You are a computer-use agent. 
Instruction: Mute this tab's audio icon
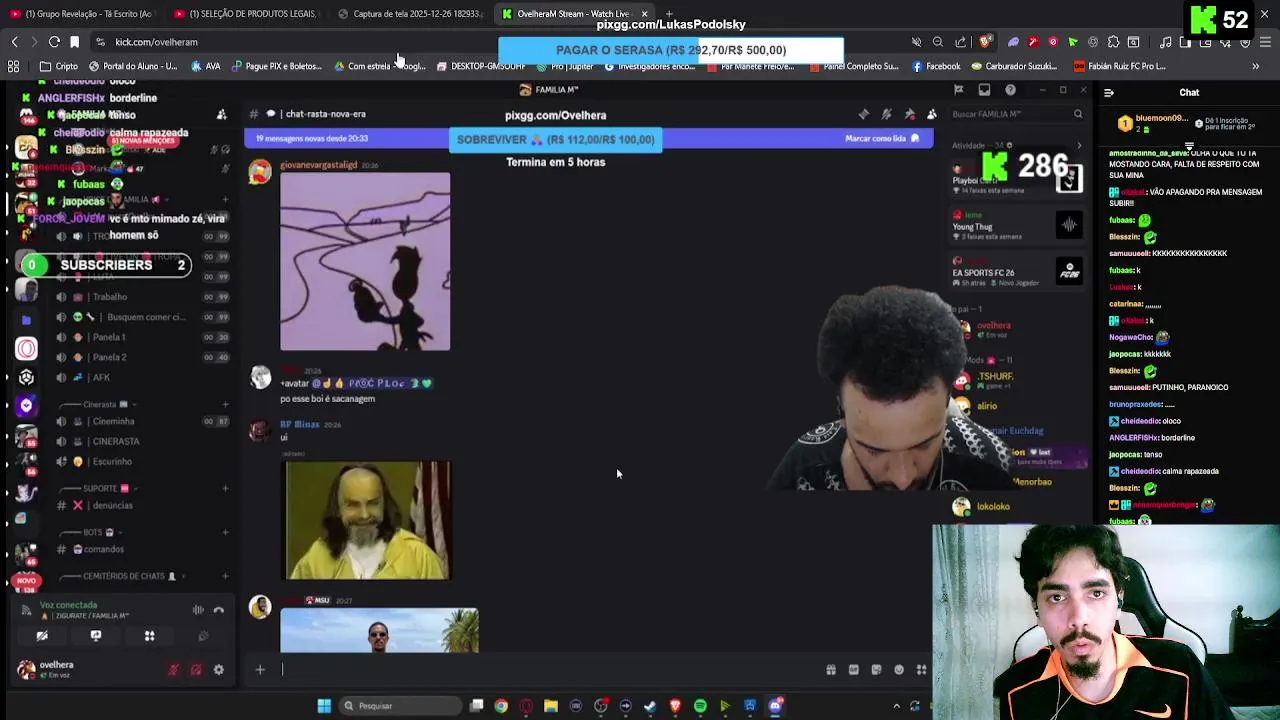click(x=916, y=42)
